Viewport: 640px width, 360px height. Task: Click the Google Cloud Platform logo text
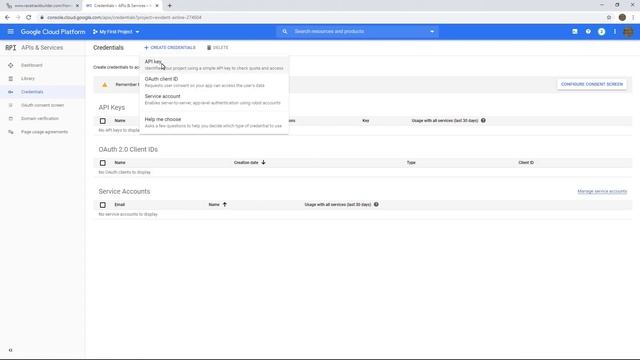click(x=53, y=31)
